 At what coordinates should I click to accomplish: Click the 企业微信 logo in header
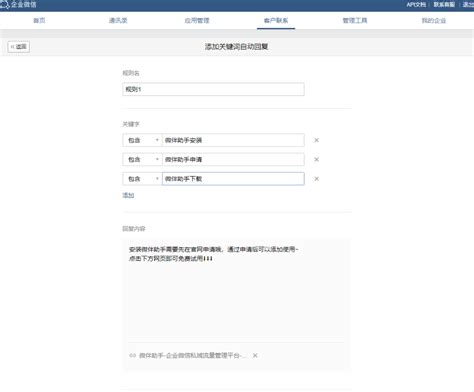18,5
